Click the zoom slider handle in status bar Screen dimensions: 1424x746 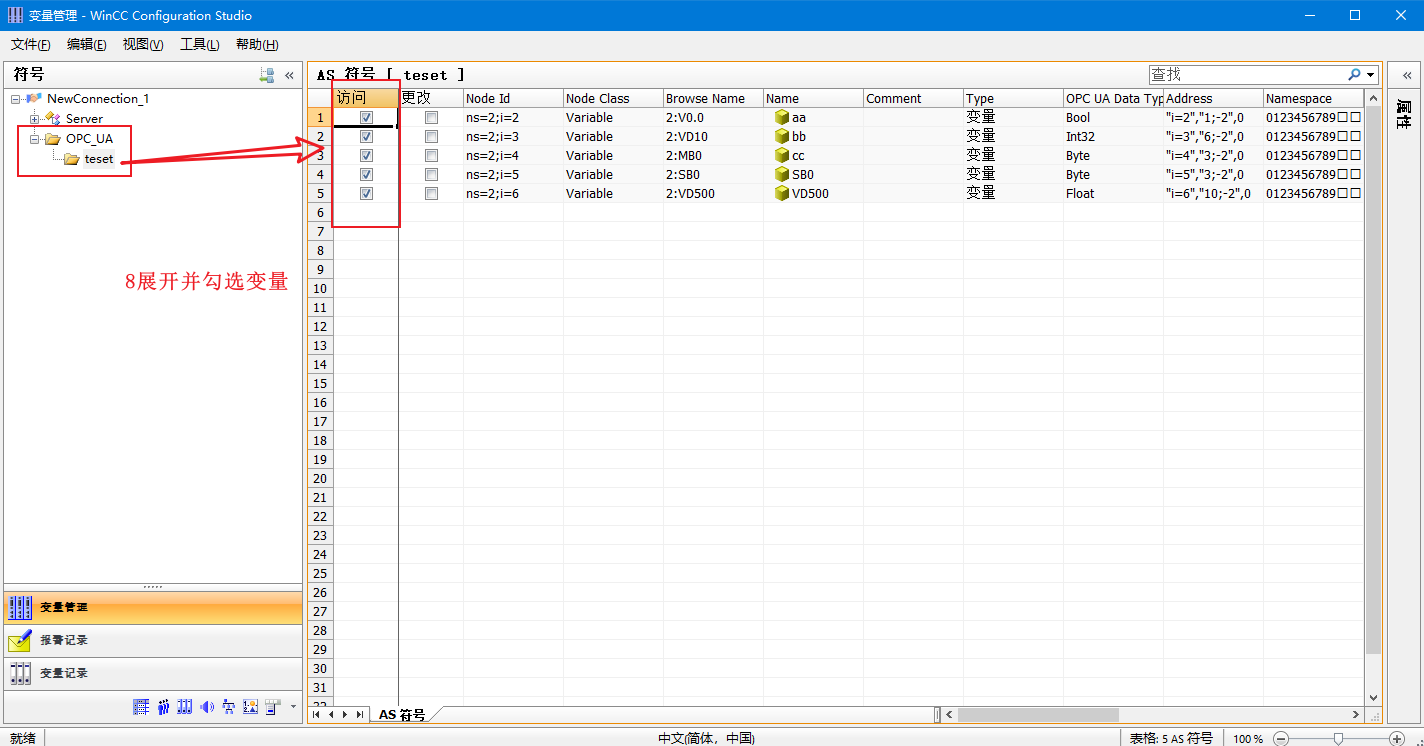1338,738
